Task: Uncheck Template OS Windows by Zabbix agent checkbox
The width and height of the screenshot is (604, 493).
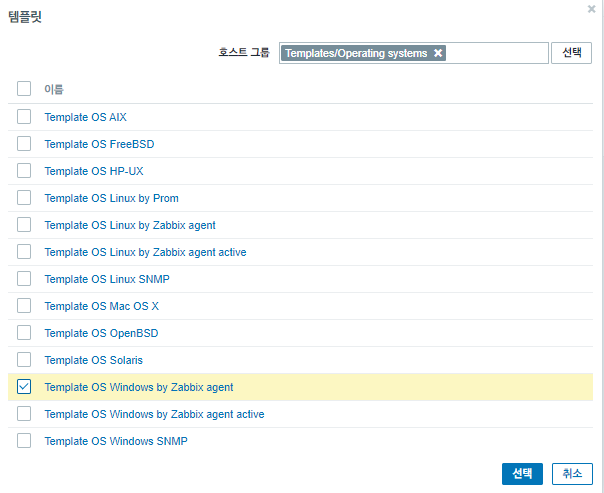Action: coord(24,387)
